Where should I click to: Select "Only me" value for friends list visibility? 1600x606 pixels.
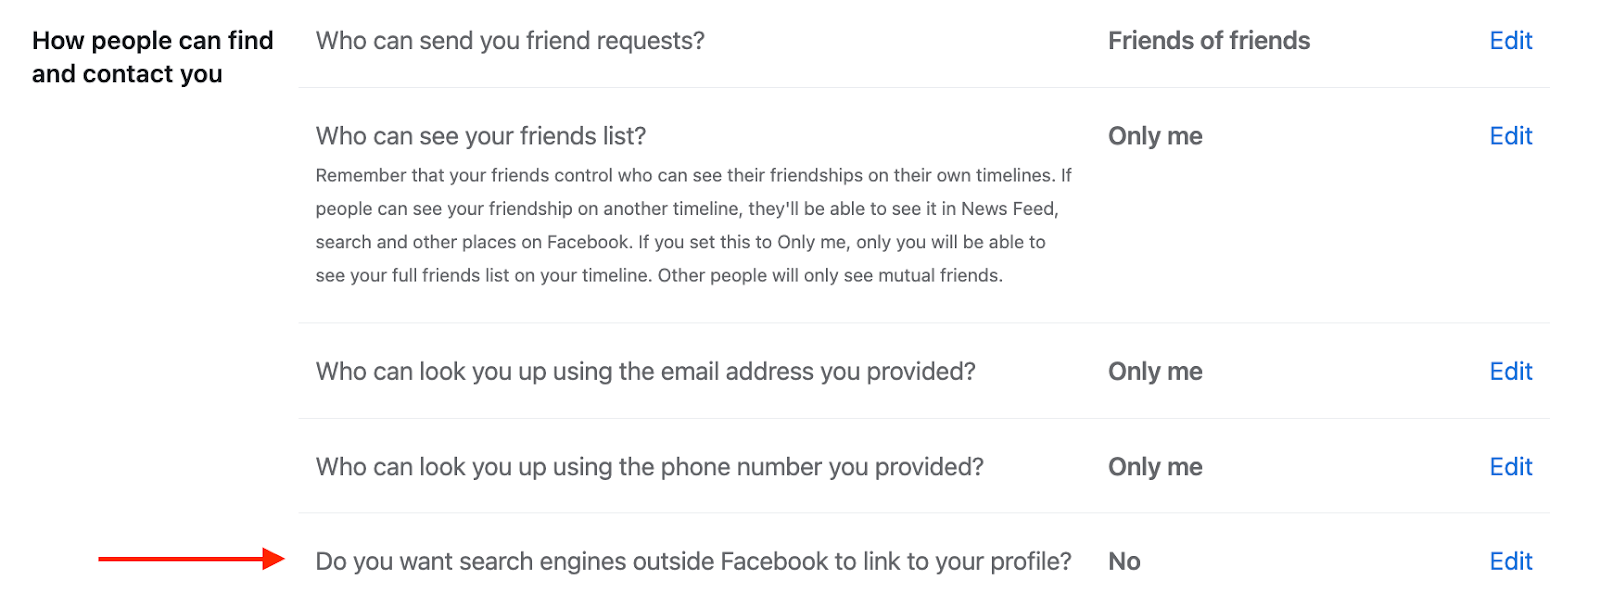[1155, 136]
